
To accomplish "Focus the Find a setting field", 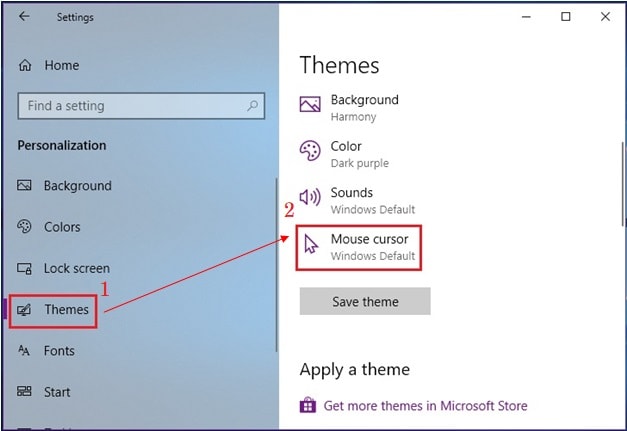I will click(x=141, y=106).
